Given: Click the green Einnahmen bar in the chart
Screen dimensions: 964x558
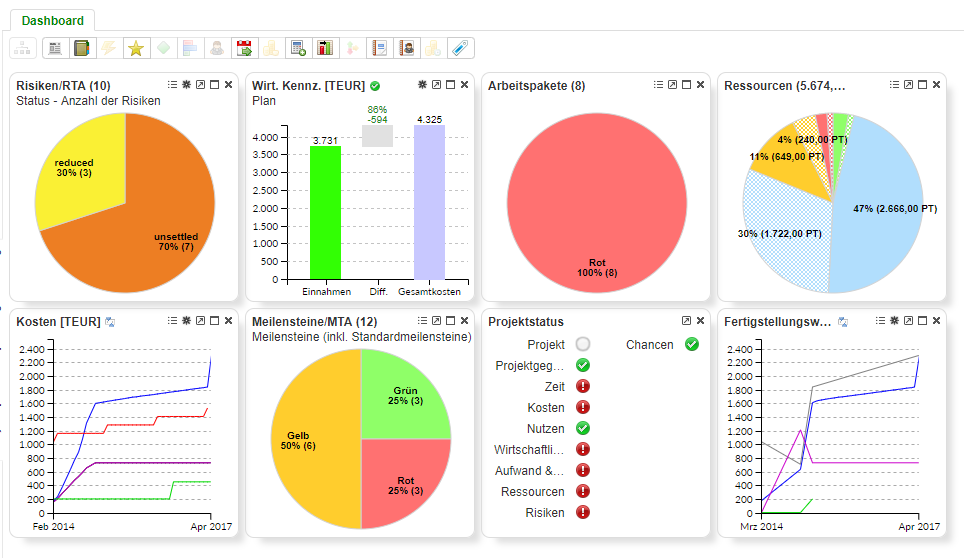Looking at the screenshot, I should [x=325, y=212].
